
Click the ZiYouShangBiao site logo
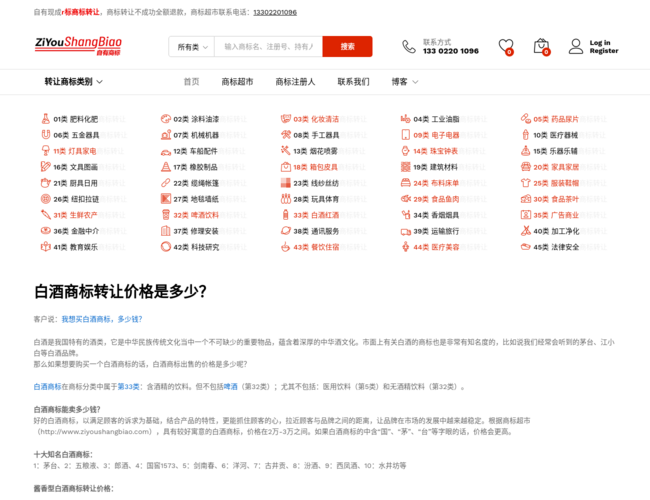coord(78,46)
